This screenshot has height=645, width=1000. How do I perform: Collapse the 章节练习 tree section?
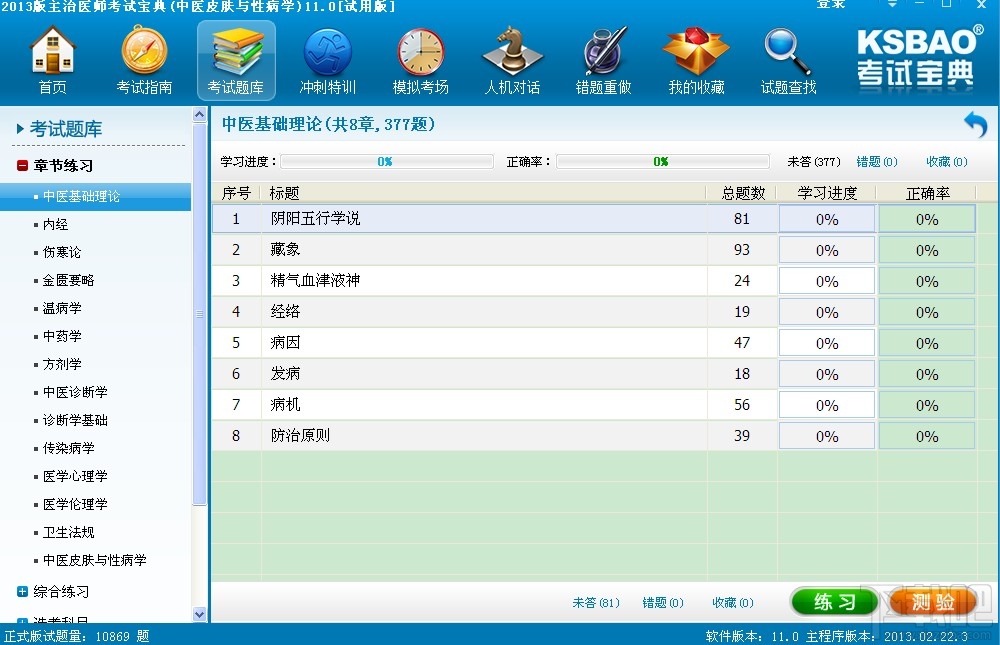coord(22,166)
